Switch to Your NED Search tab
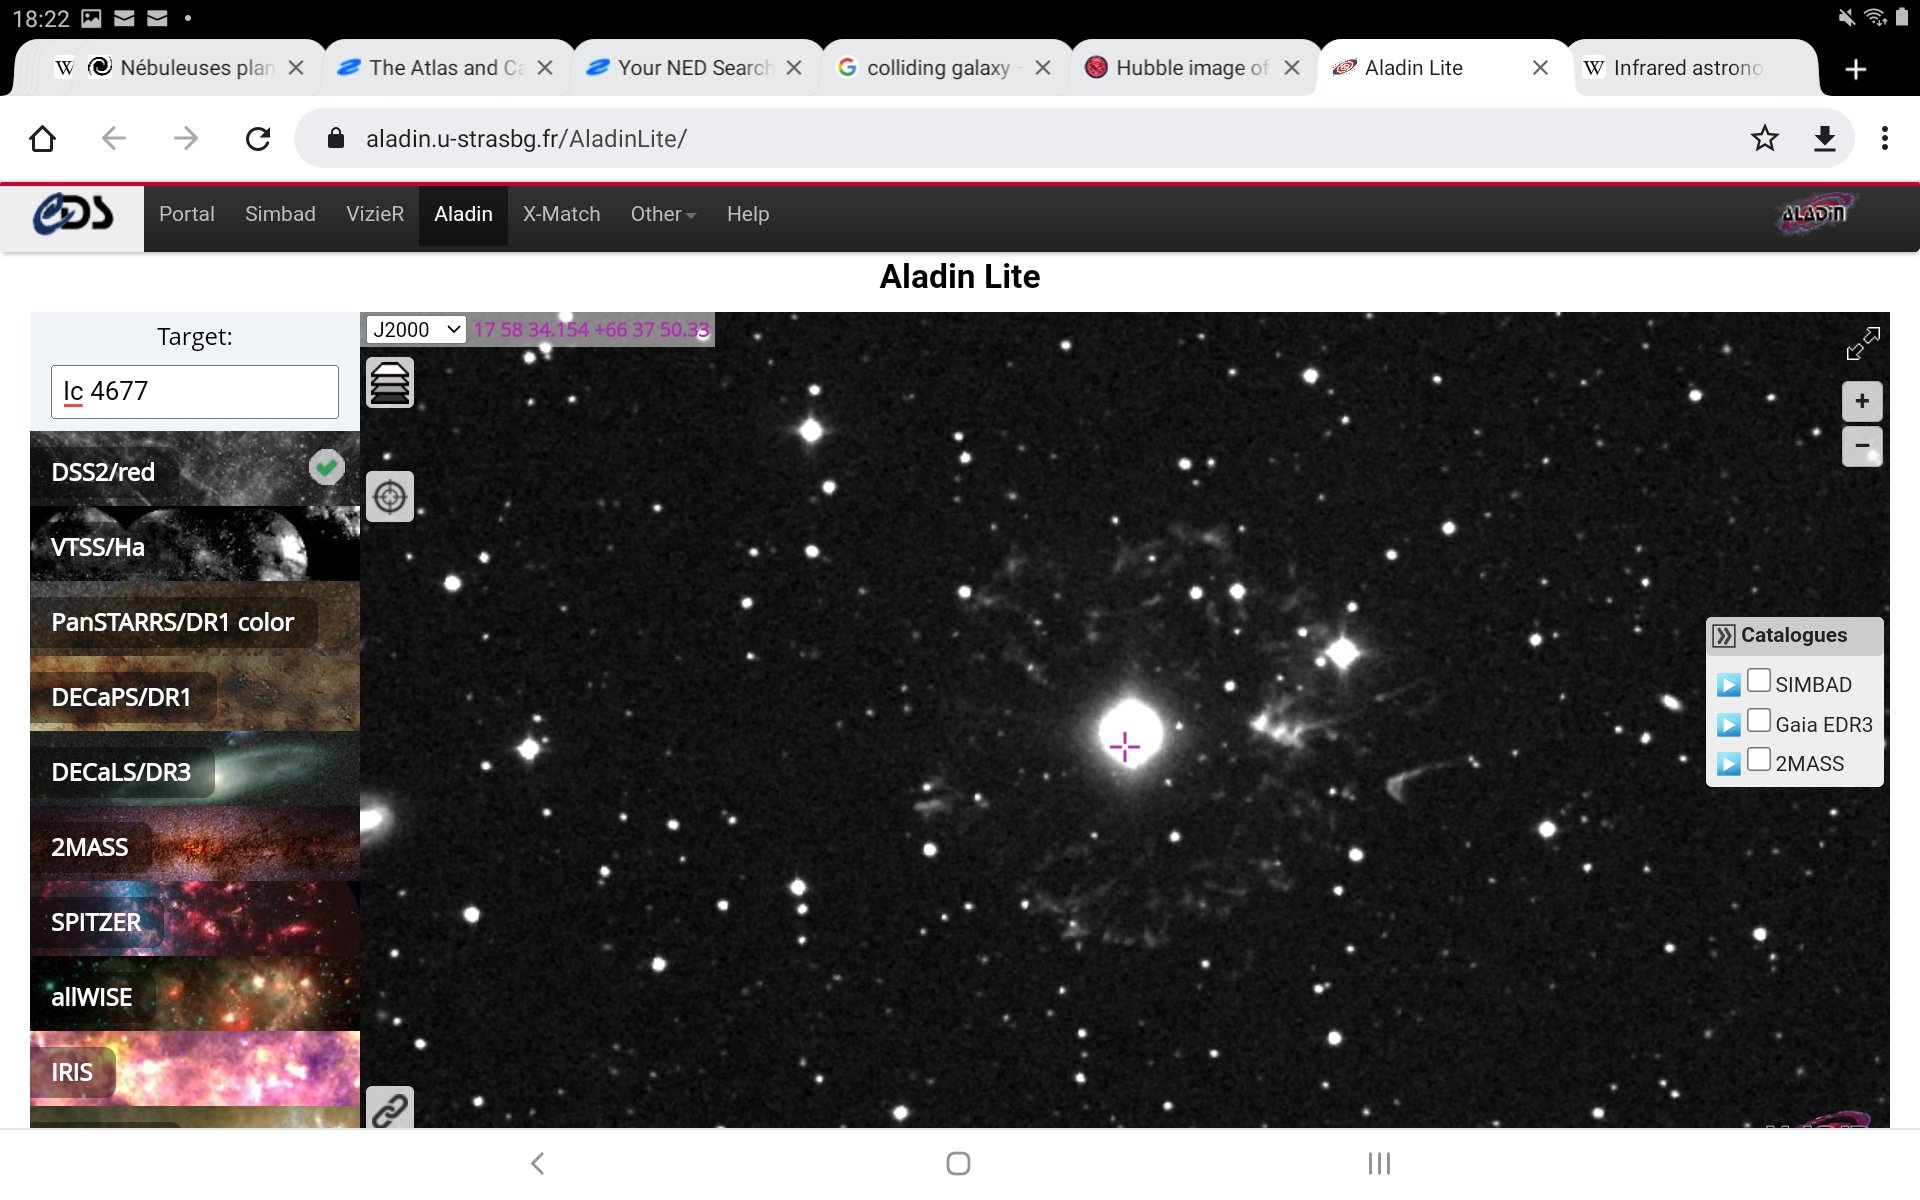Screen dimensions: 1920x1200 pos(696,68)
